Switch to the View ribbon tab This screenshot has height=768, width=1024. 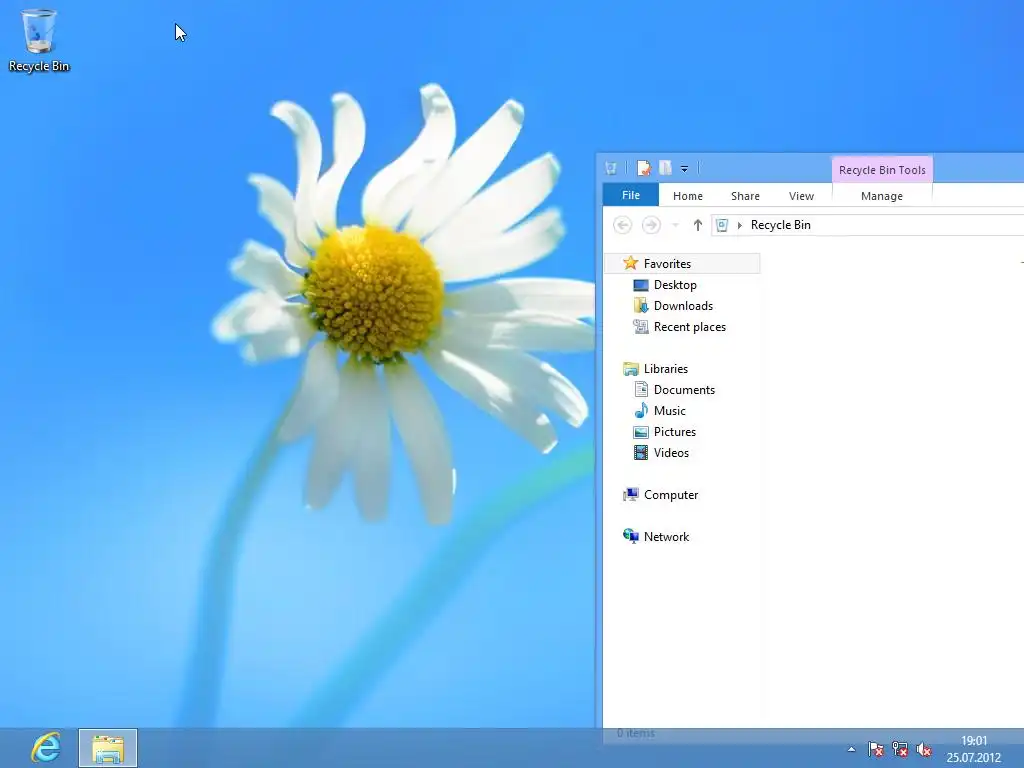801,196
